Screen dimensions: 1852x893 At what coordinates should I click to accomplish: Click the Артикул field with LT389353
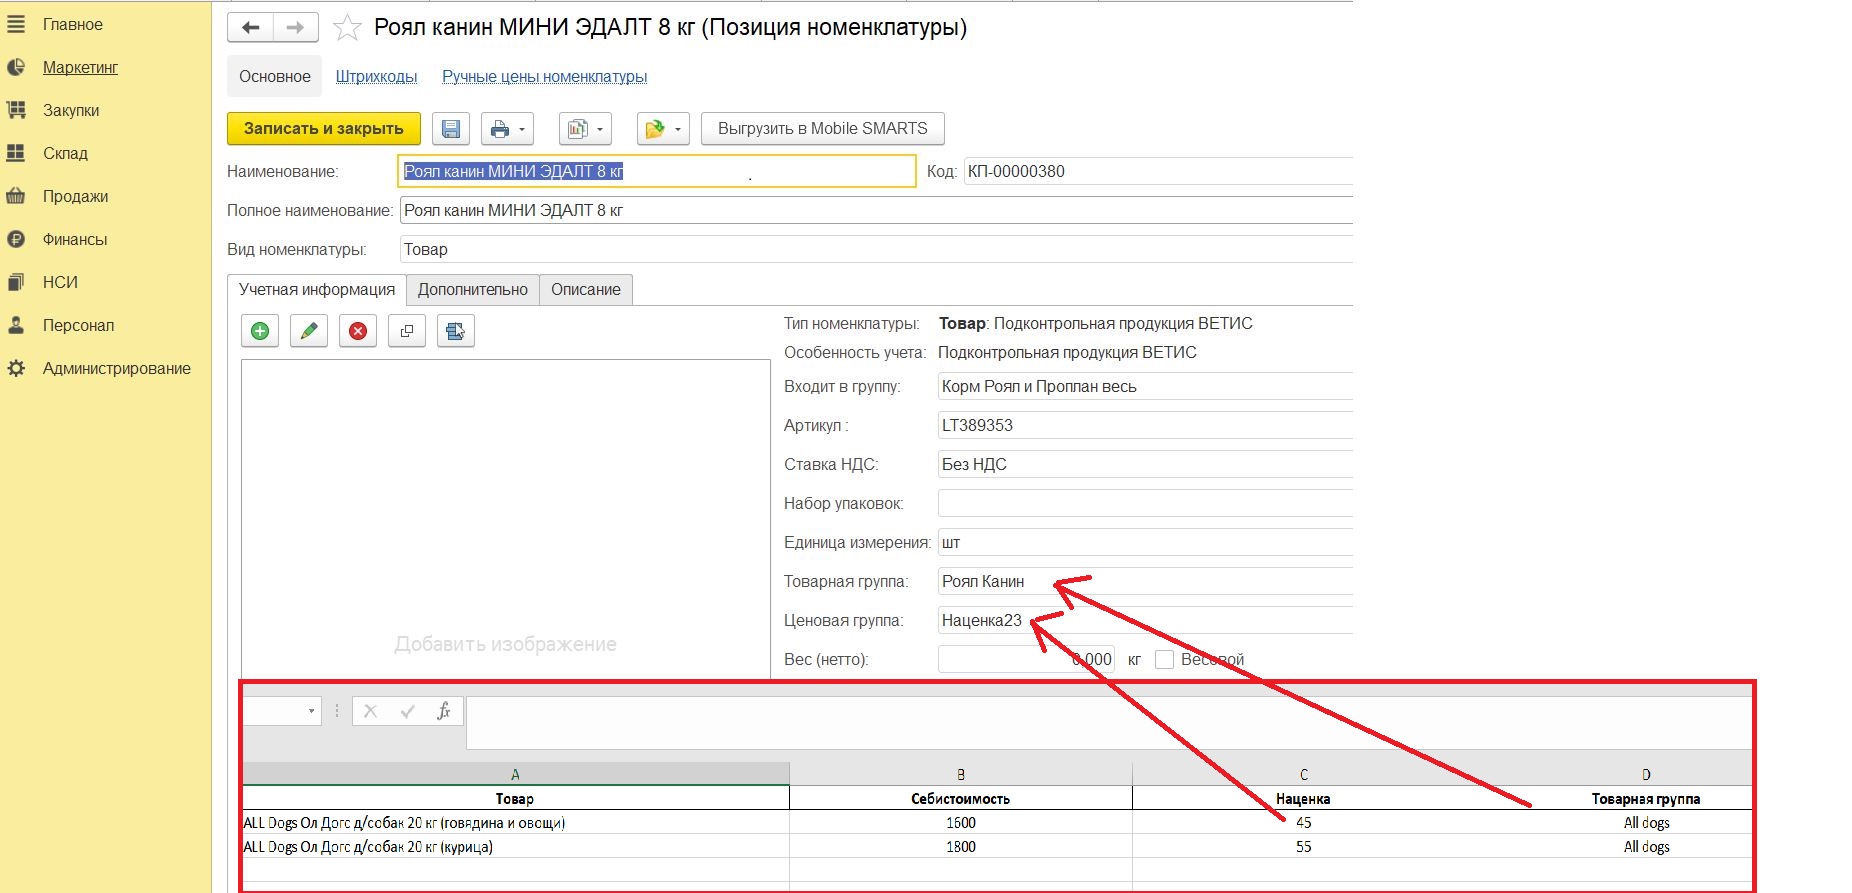(1140, 426)
